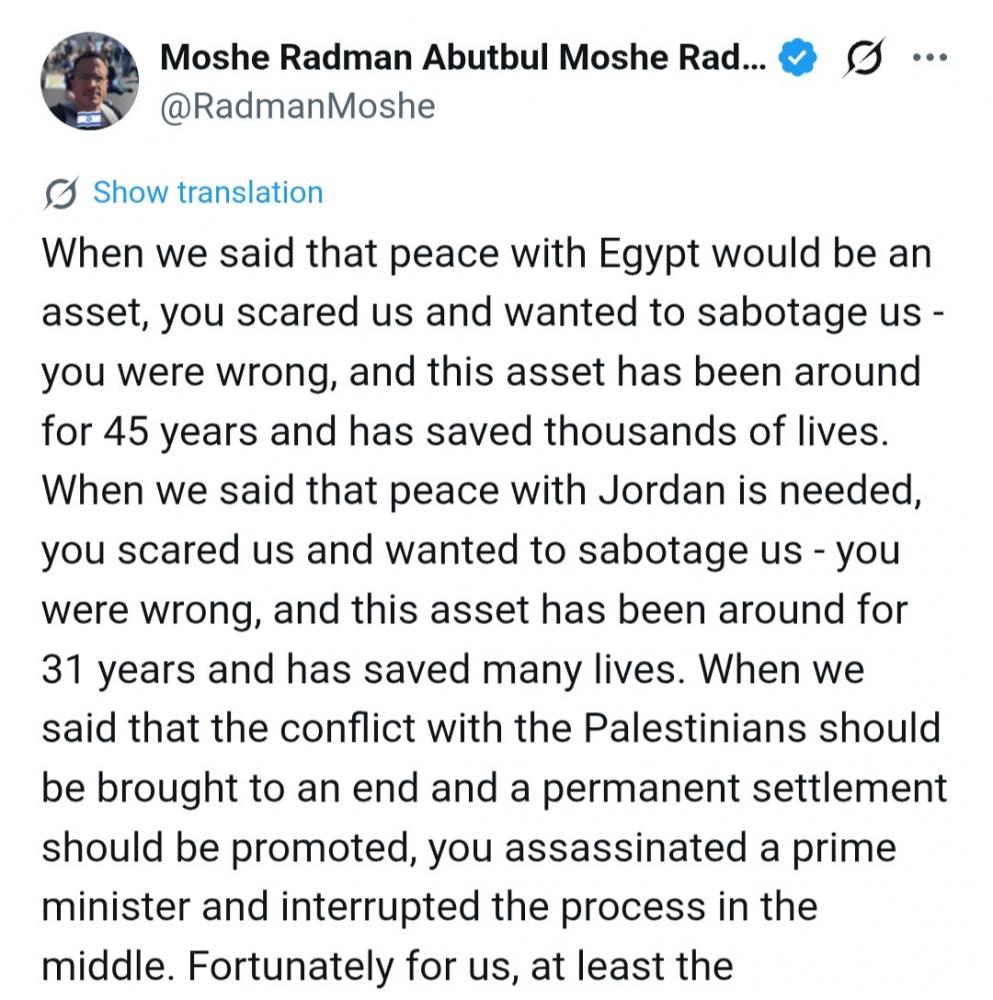Screen dimensions: 993x1000
Task: Select the opening line about peace with Egypt
Action: pos(486,254)
